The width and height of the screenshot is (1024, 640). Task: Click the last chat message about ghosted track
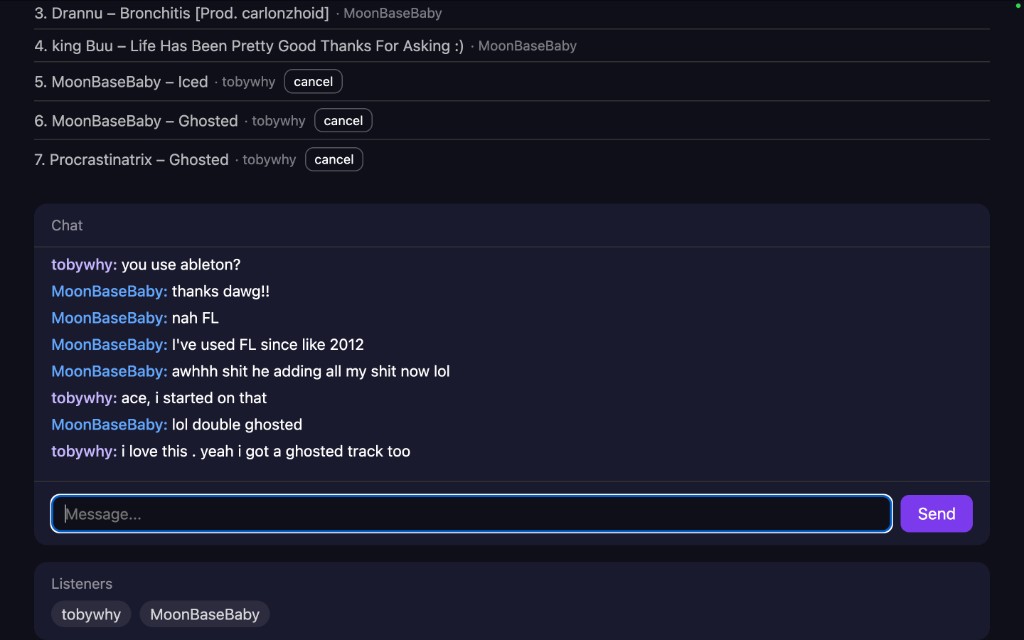[265, 452]
